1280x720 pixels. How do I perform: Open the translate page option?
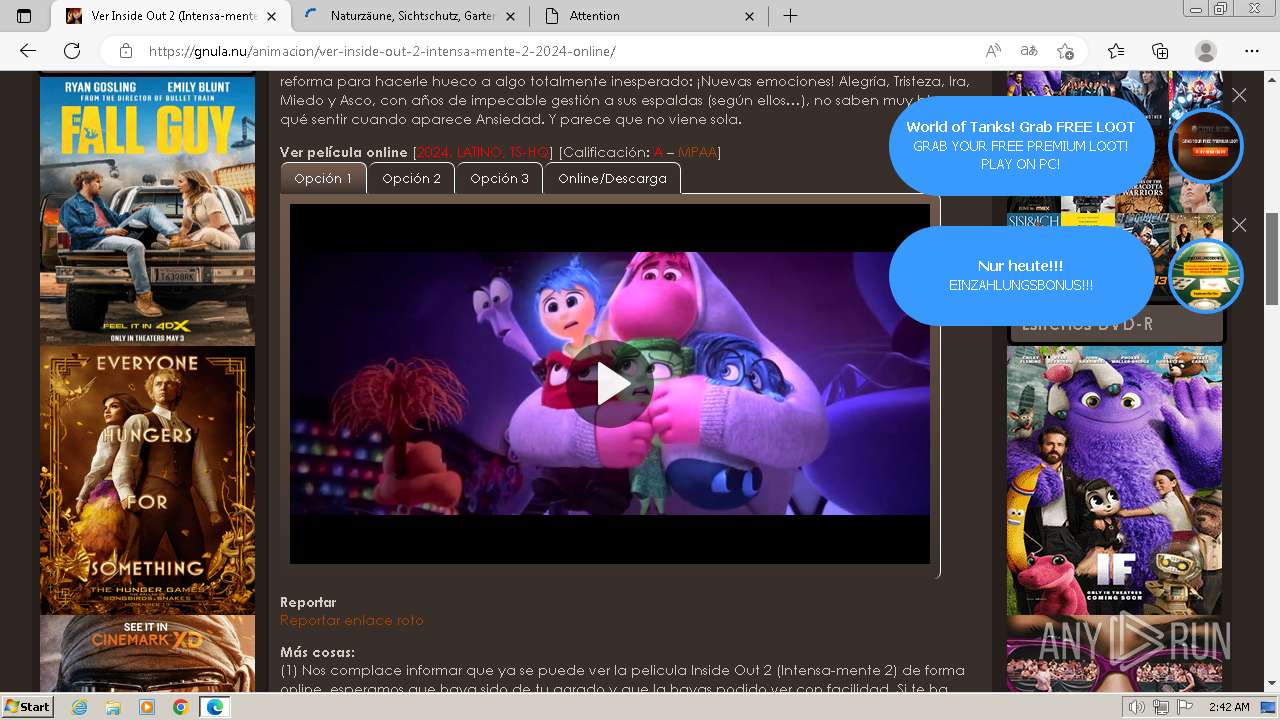click(1028, 51)
